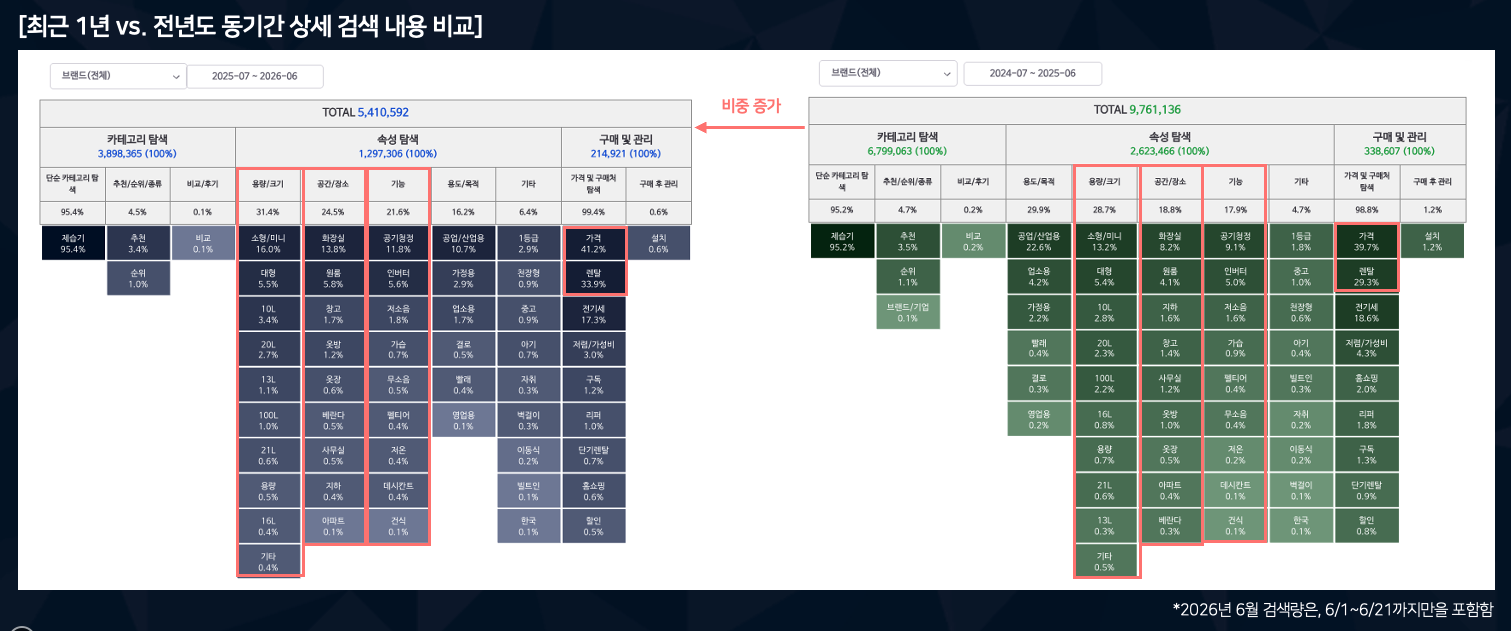Select the green 설치 1.2% cell
Image resolution: width=1511 pixels, height=631 pixels.
coord(1432,240)
